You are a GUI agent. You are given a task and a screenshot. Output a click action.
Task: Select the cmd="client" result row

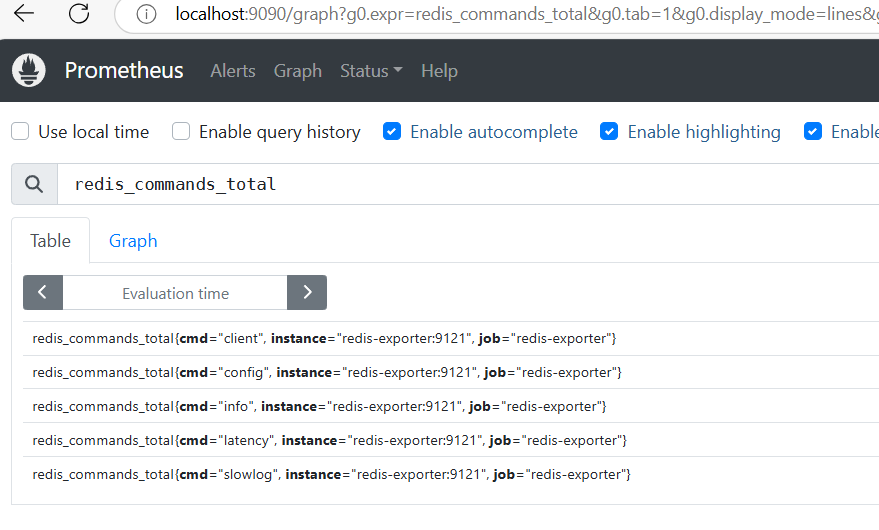tap(451, 338)
